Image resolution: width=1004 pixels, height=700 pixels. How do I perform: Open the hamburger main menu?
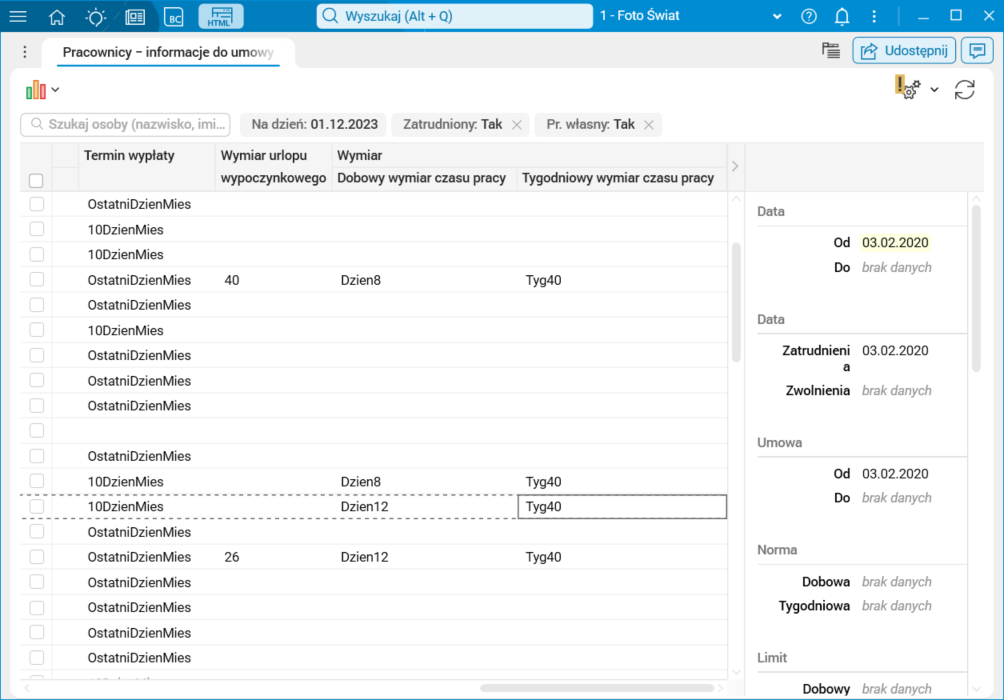coord(18,16)
